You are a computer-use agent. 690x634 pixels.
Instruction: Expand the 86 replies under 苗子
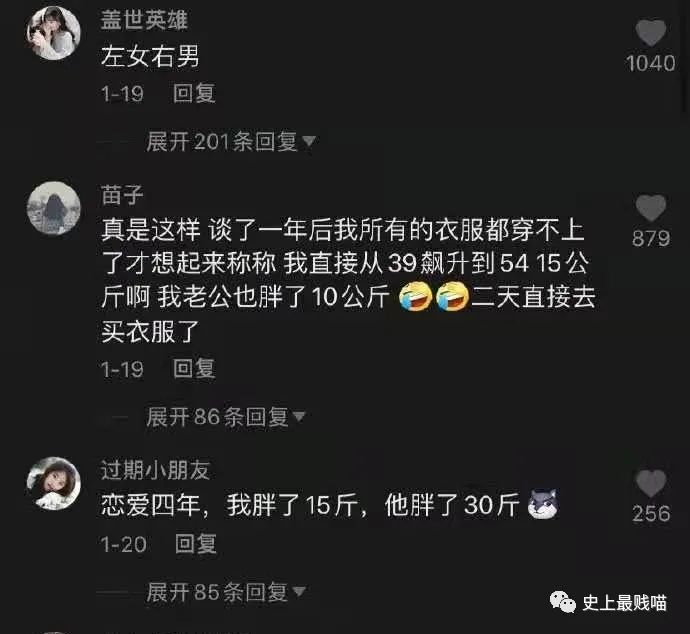226,417
